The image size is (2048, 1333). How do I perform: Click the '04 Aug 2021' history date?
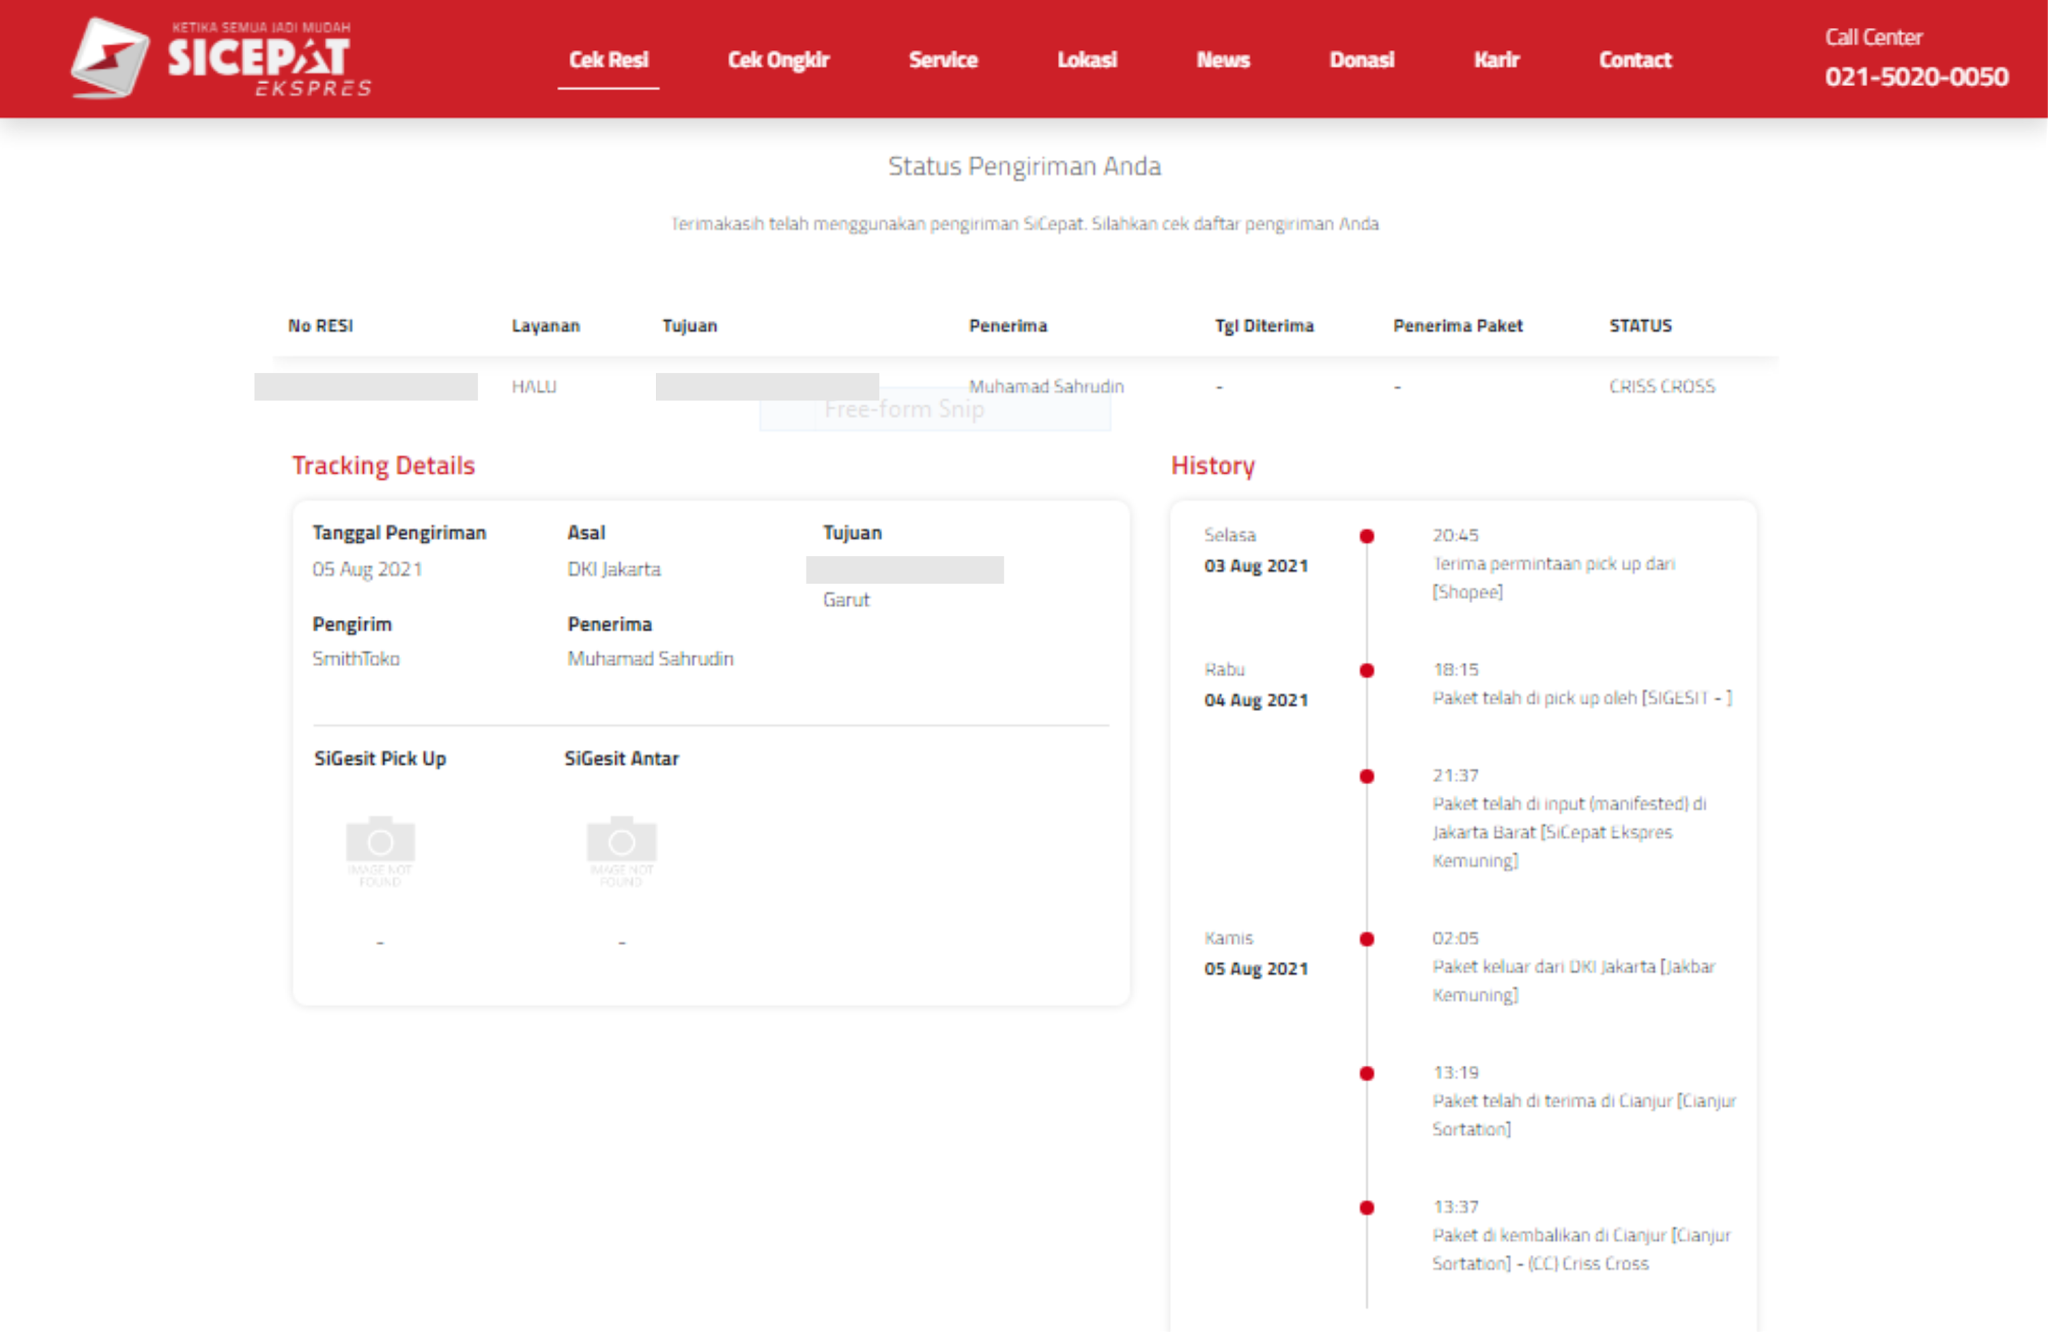1256,700
